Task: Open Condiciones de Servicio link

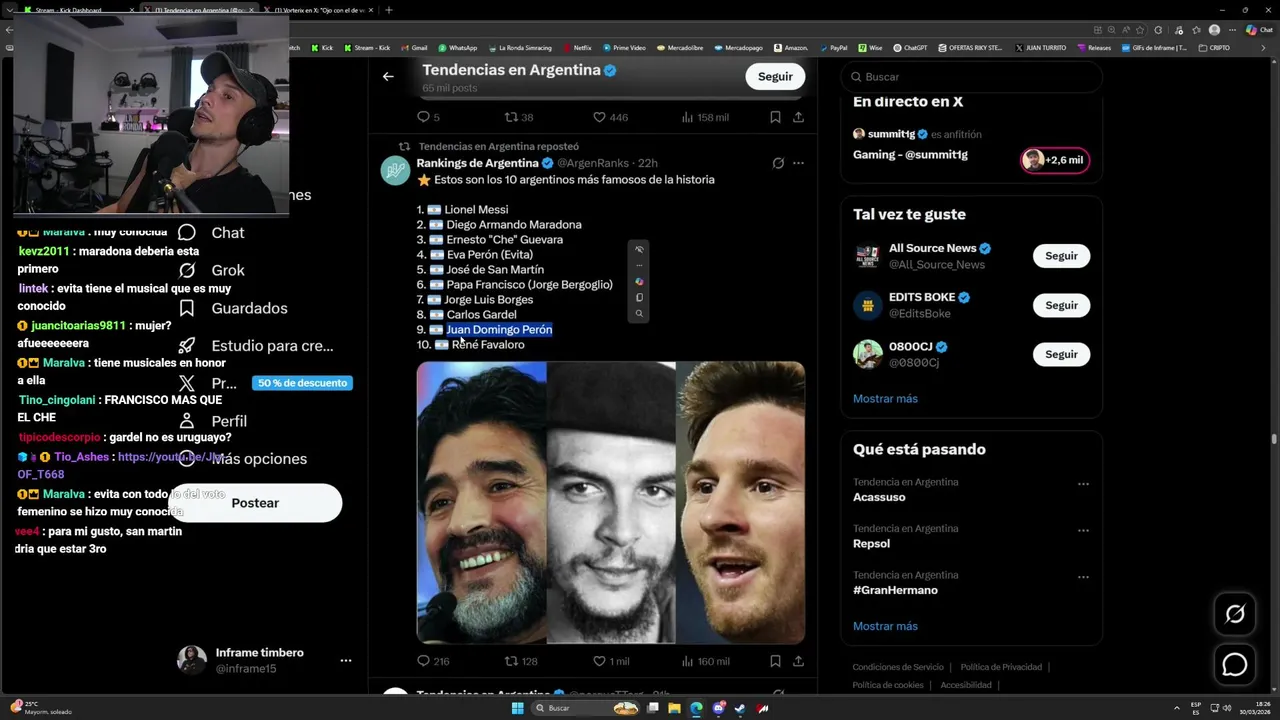Action: [897, 667]
